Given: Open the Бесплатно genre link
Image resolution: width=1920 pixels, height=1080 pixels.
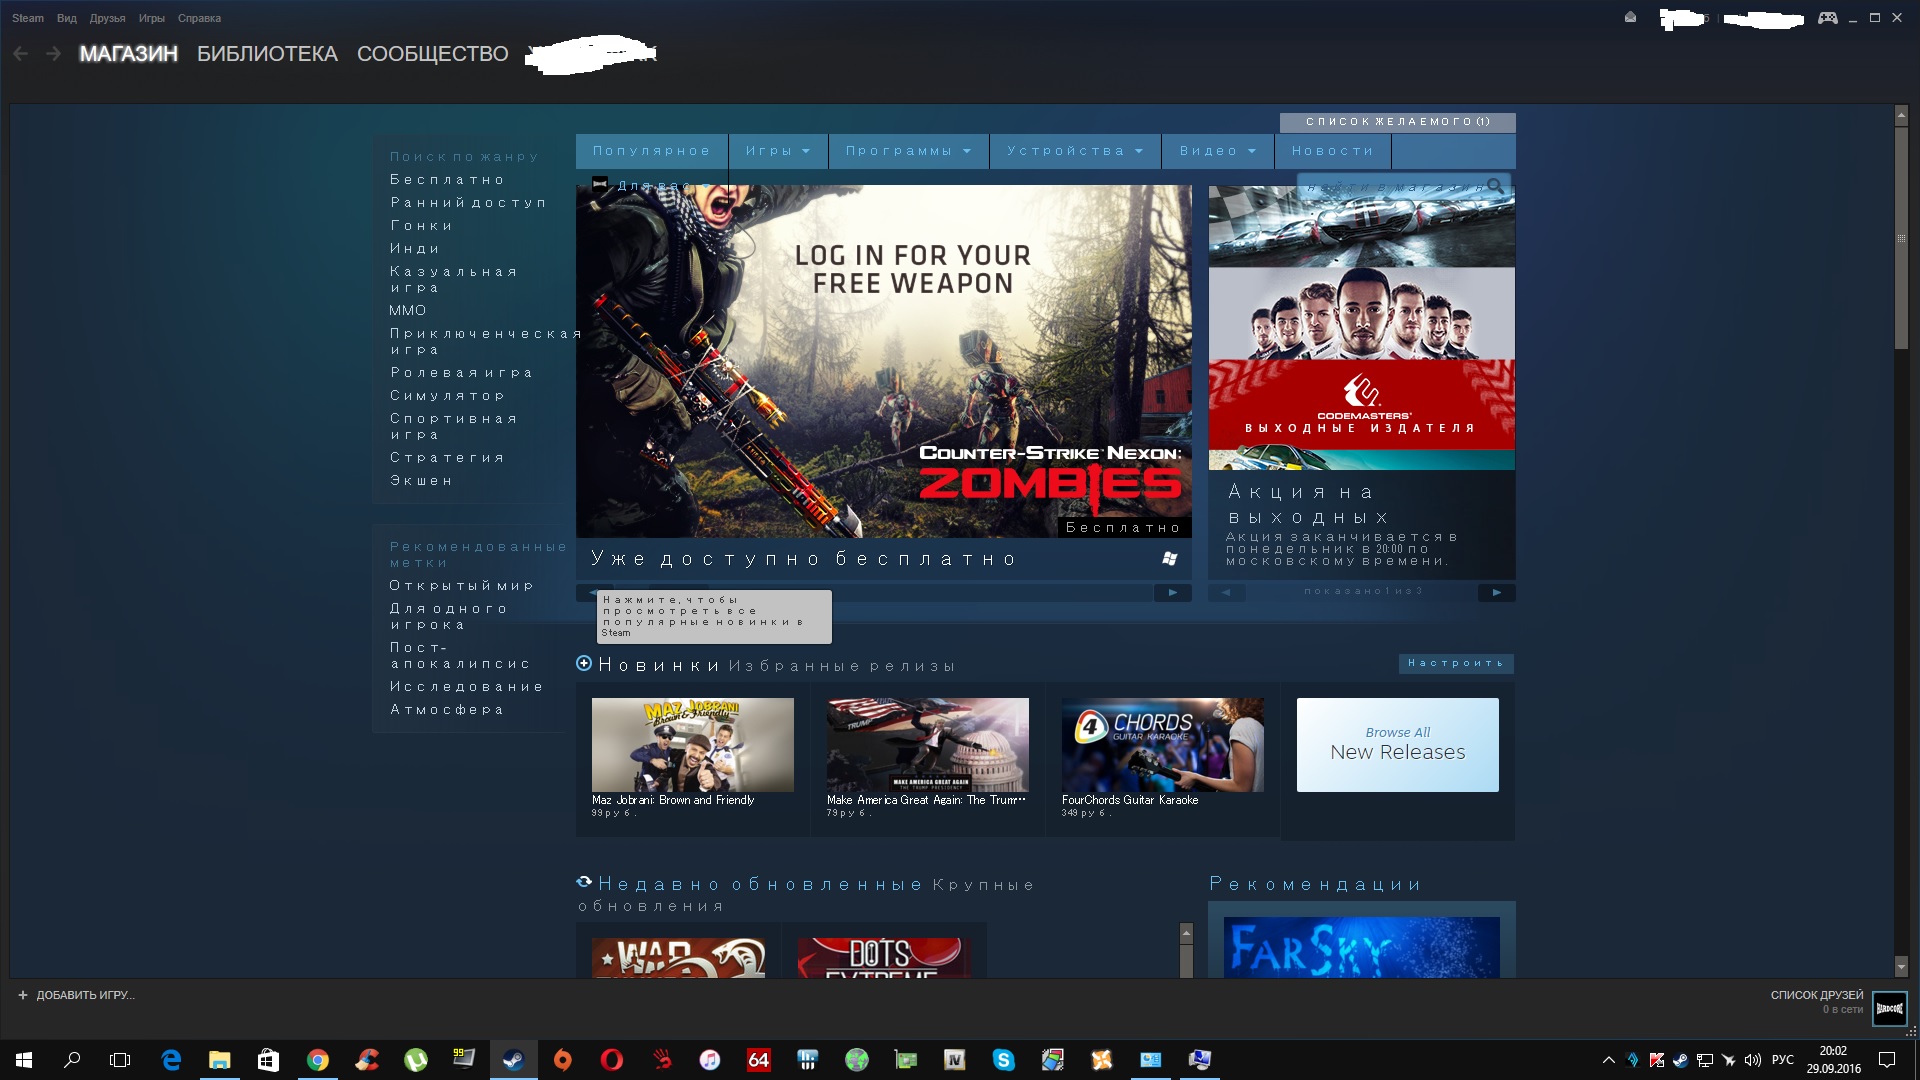Looking at the screenshot, I should (x=447, y=180).
